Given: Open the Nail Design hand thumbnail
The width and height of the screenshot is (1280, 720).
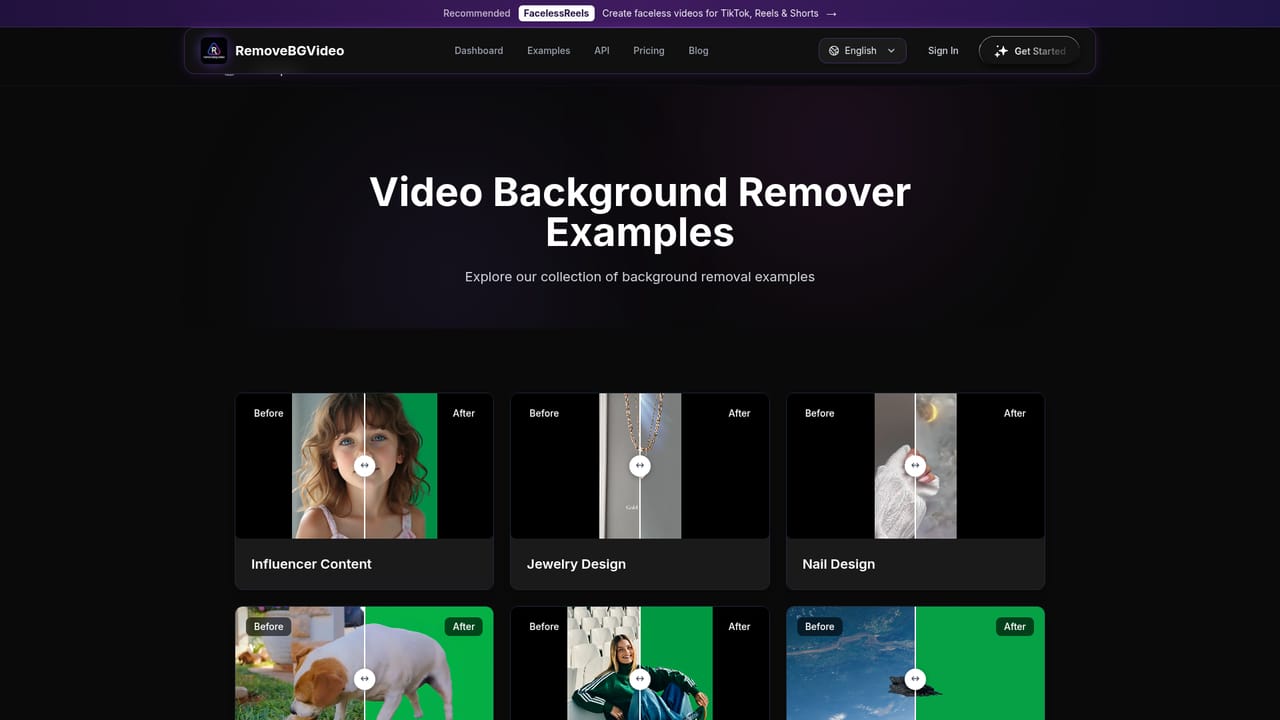Looking at the screenshot, I should pyautogui.click(x=915, y=466).
